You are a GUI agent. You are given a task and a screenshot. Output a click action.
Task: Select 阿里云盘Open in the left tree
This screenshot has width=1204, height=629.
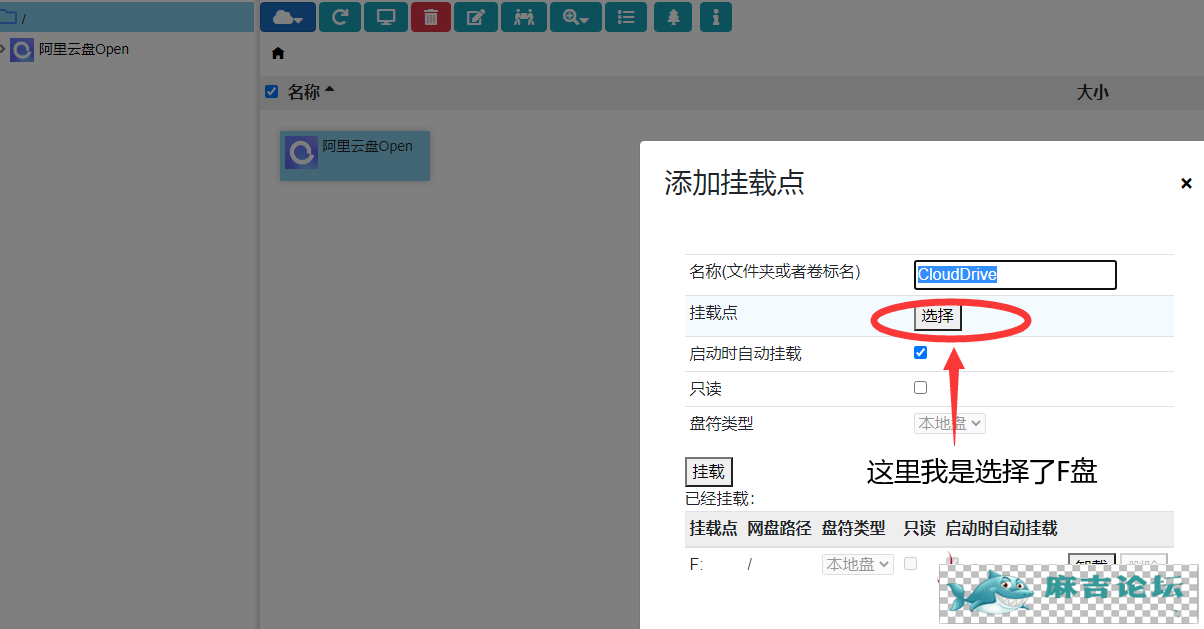pyautogui.click(x=84, y=49)
